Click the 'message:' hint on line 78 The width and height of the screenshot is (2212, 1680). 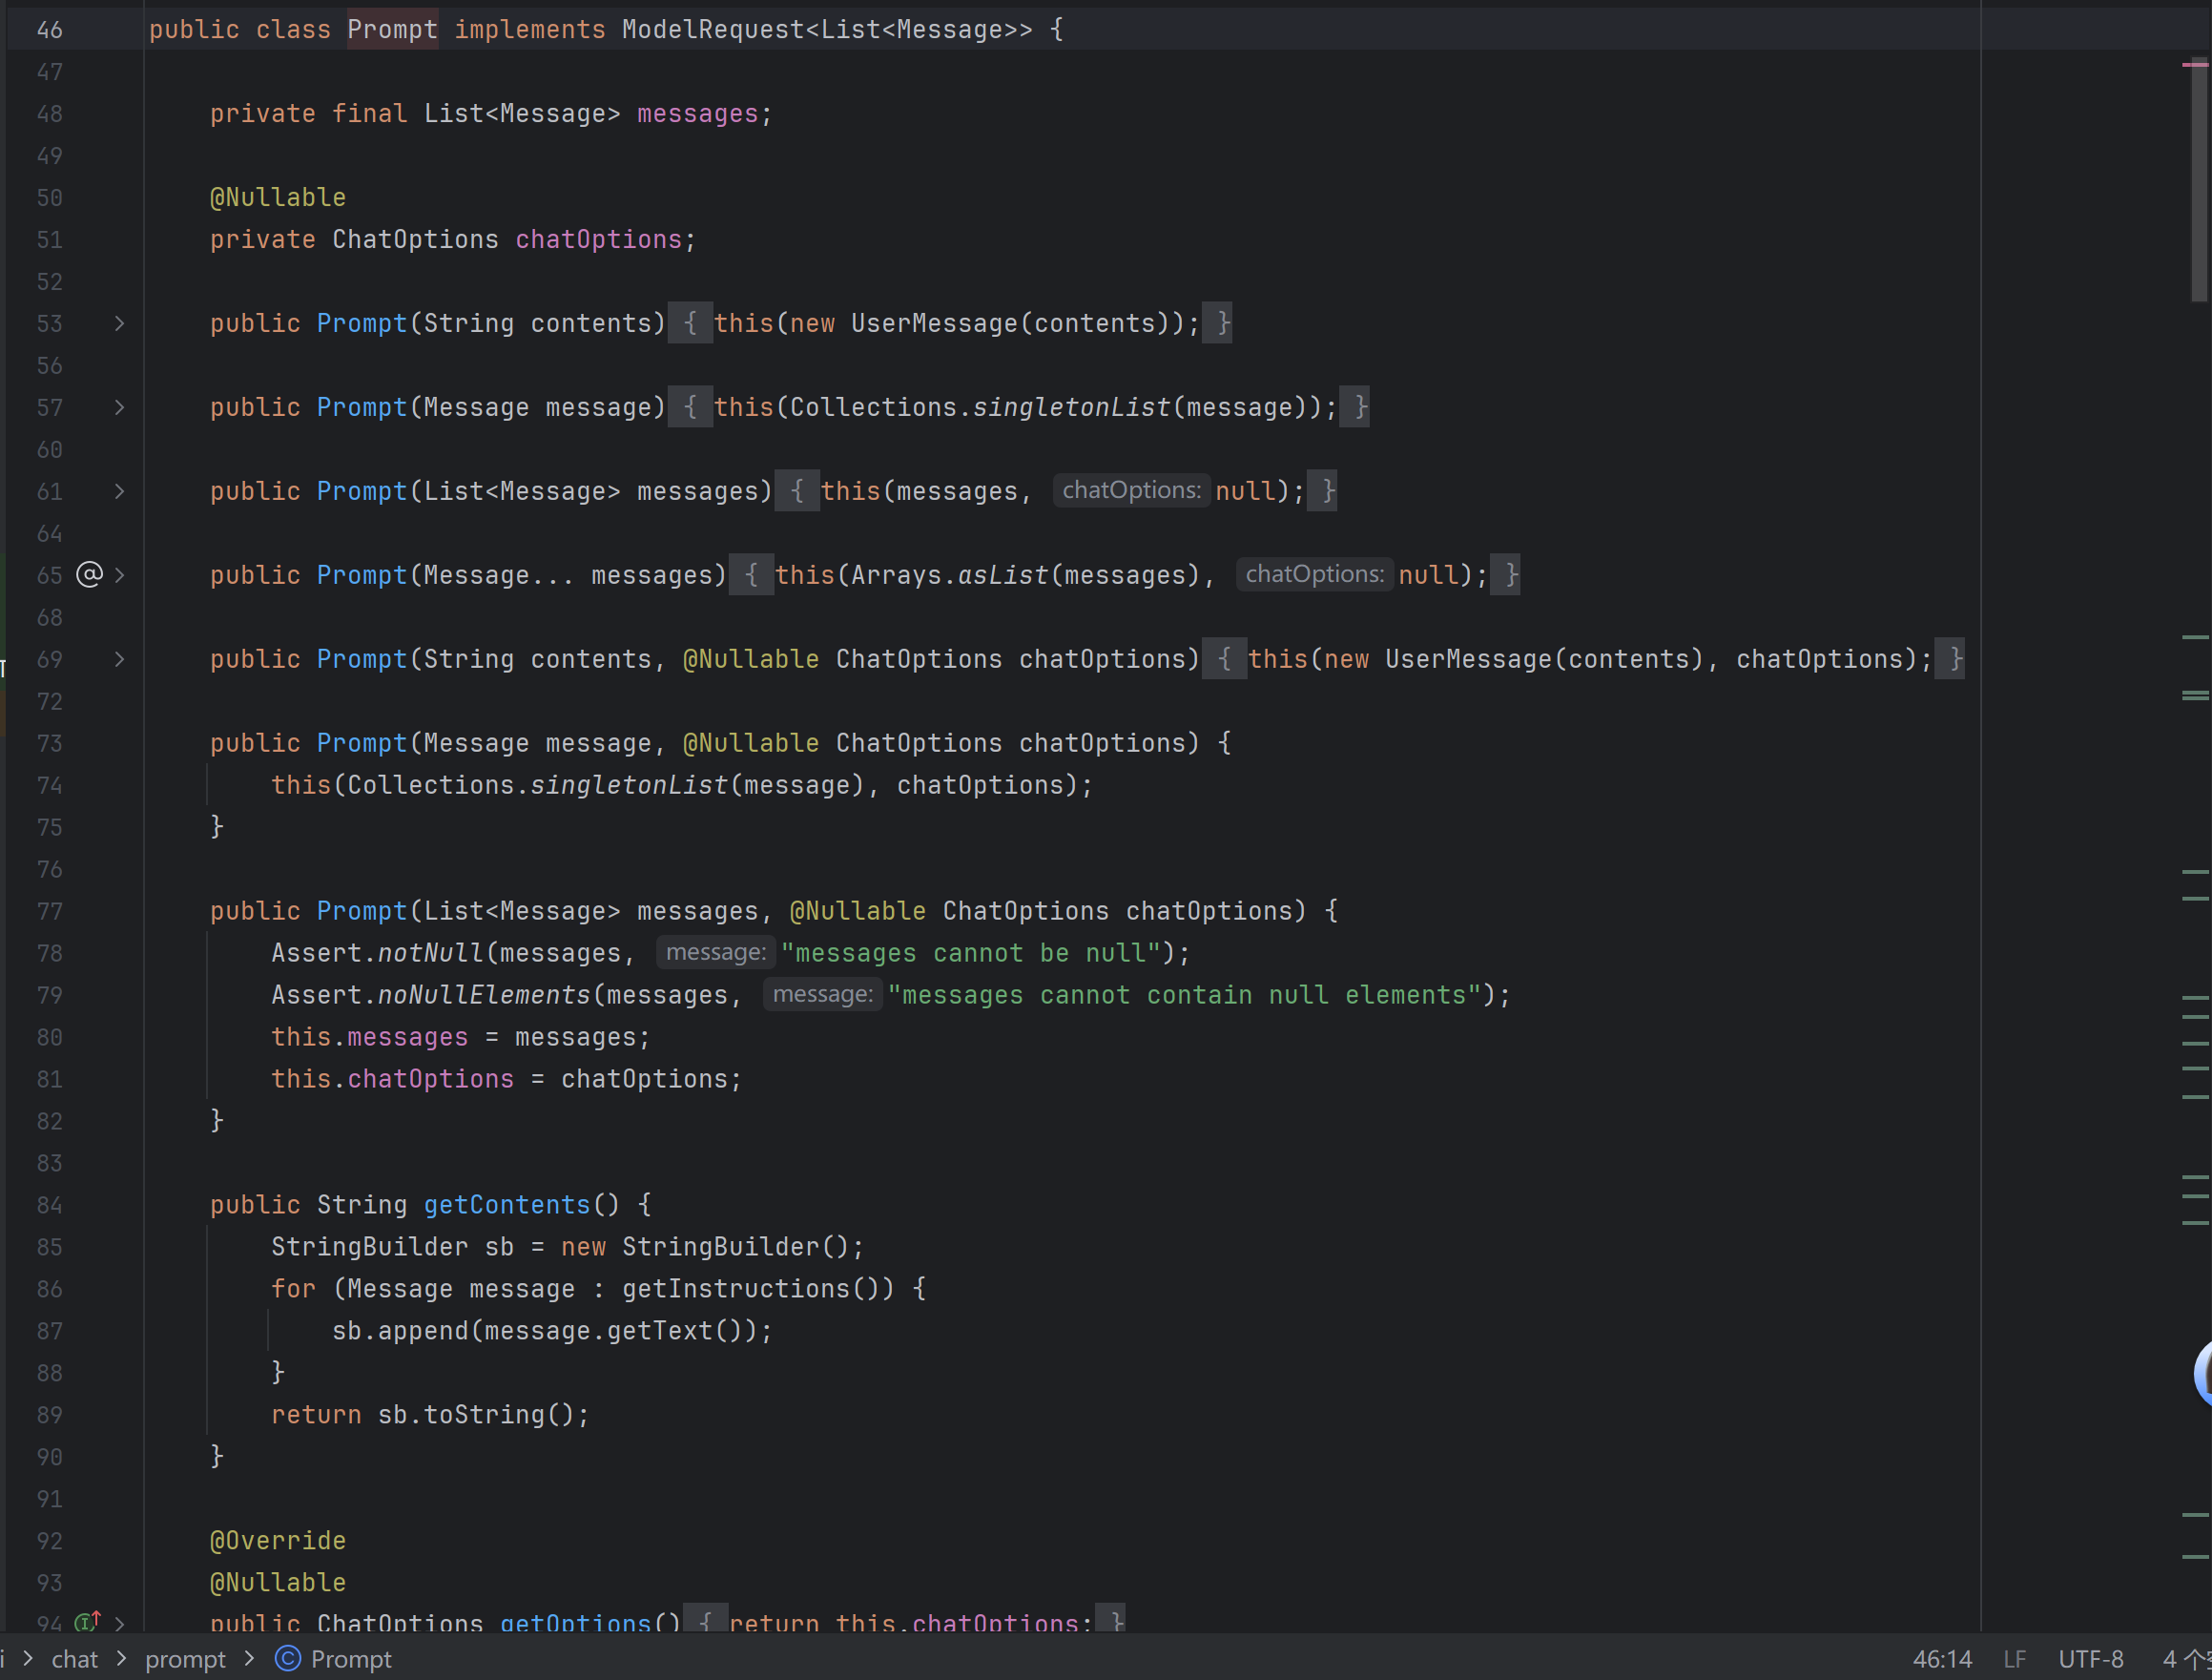point(716,952)
